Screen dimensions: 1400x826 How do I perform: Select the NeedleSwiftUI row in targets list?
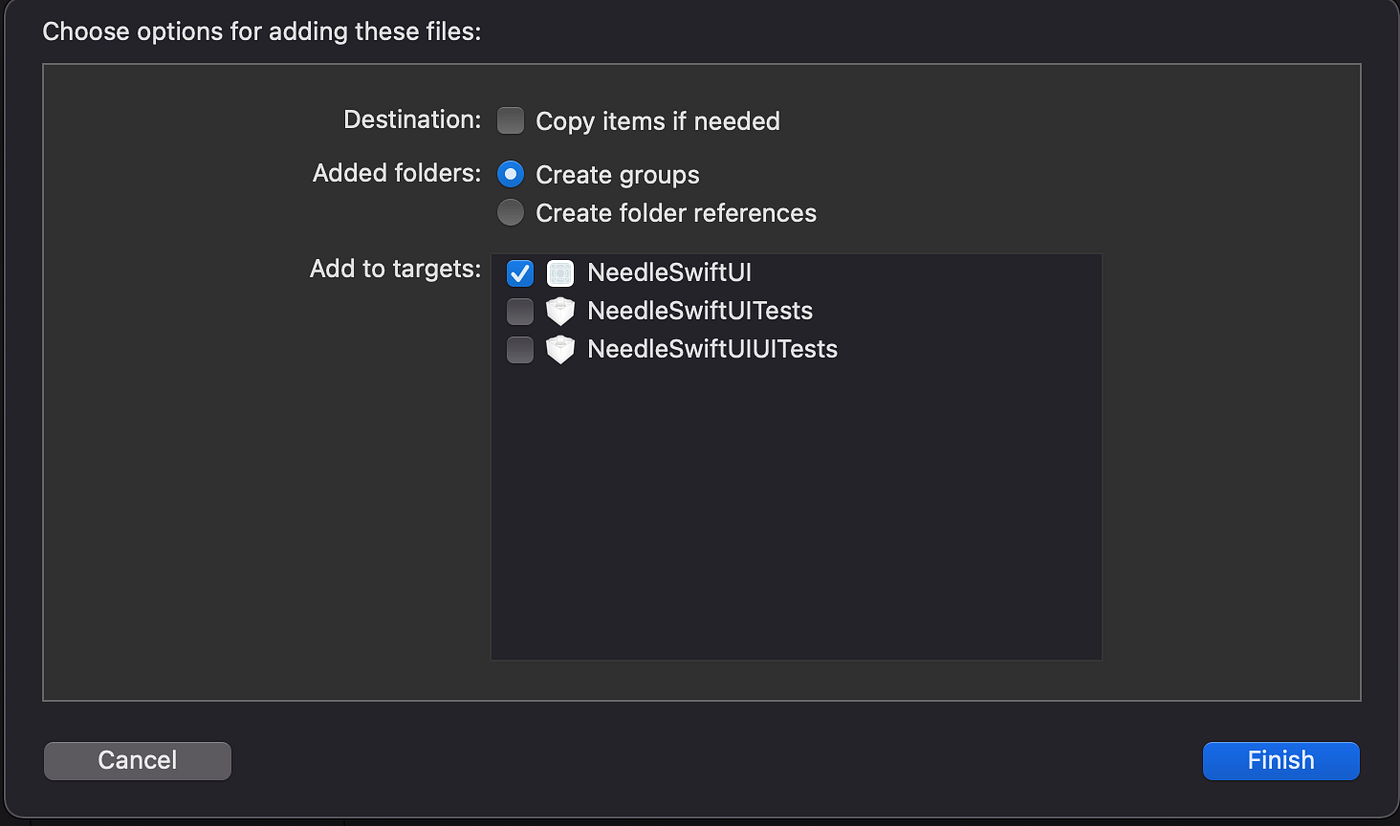click(x=669, y=273)
